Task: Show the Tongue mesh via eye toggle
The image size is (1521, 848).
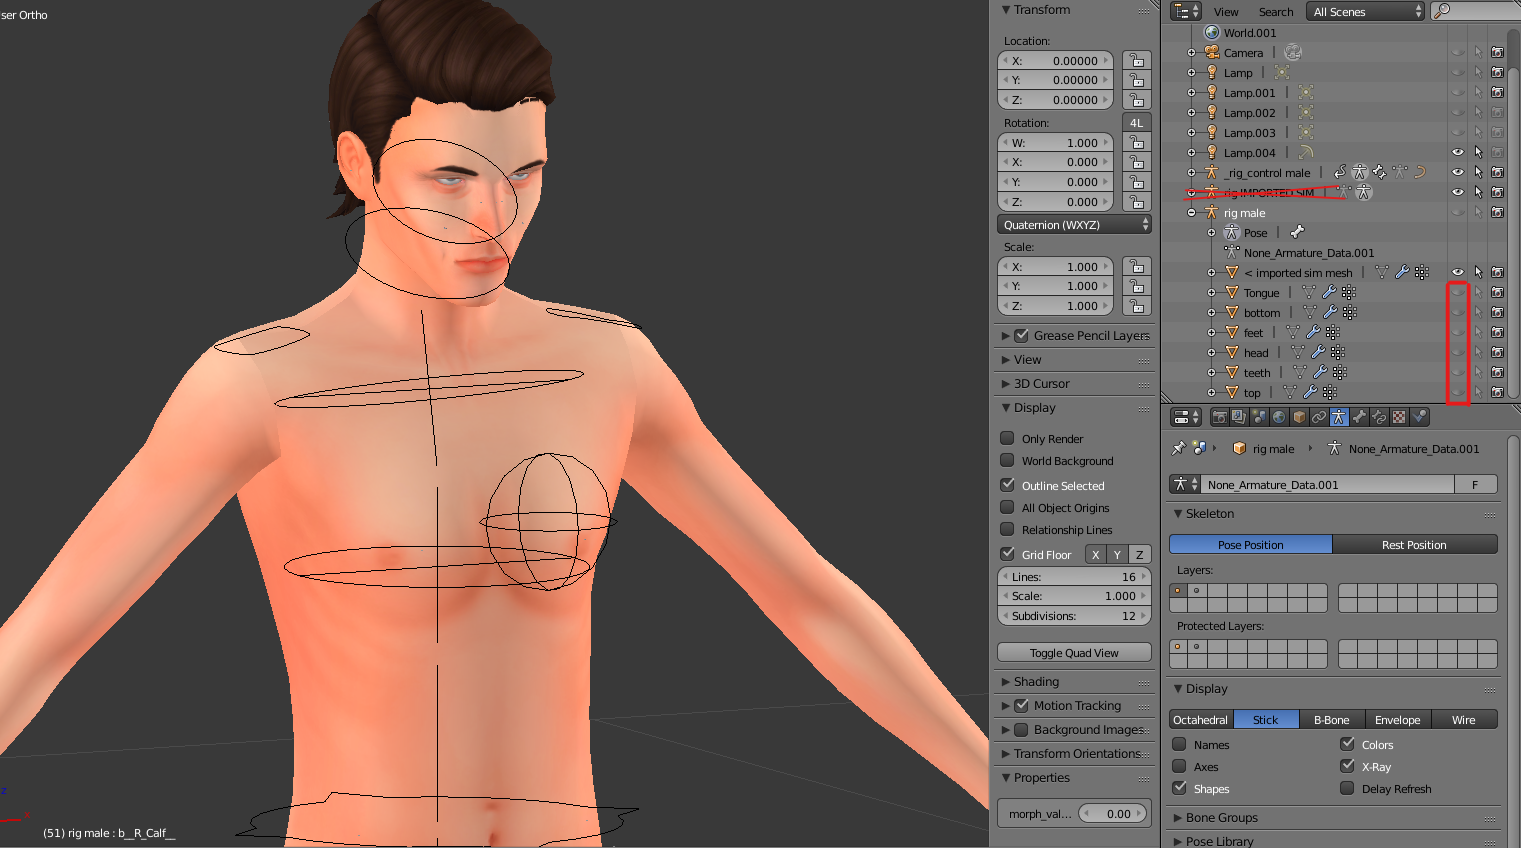Action: (1458, 292)
